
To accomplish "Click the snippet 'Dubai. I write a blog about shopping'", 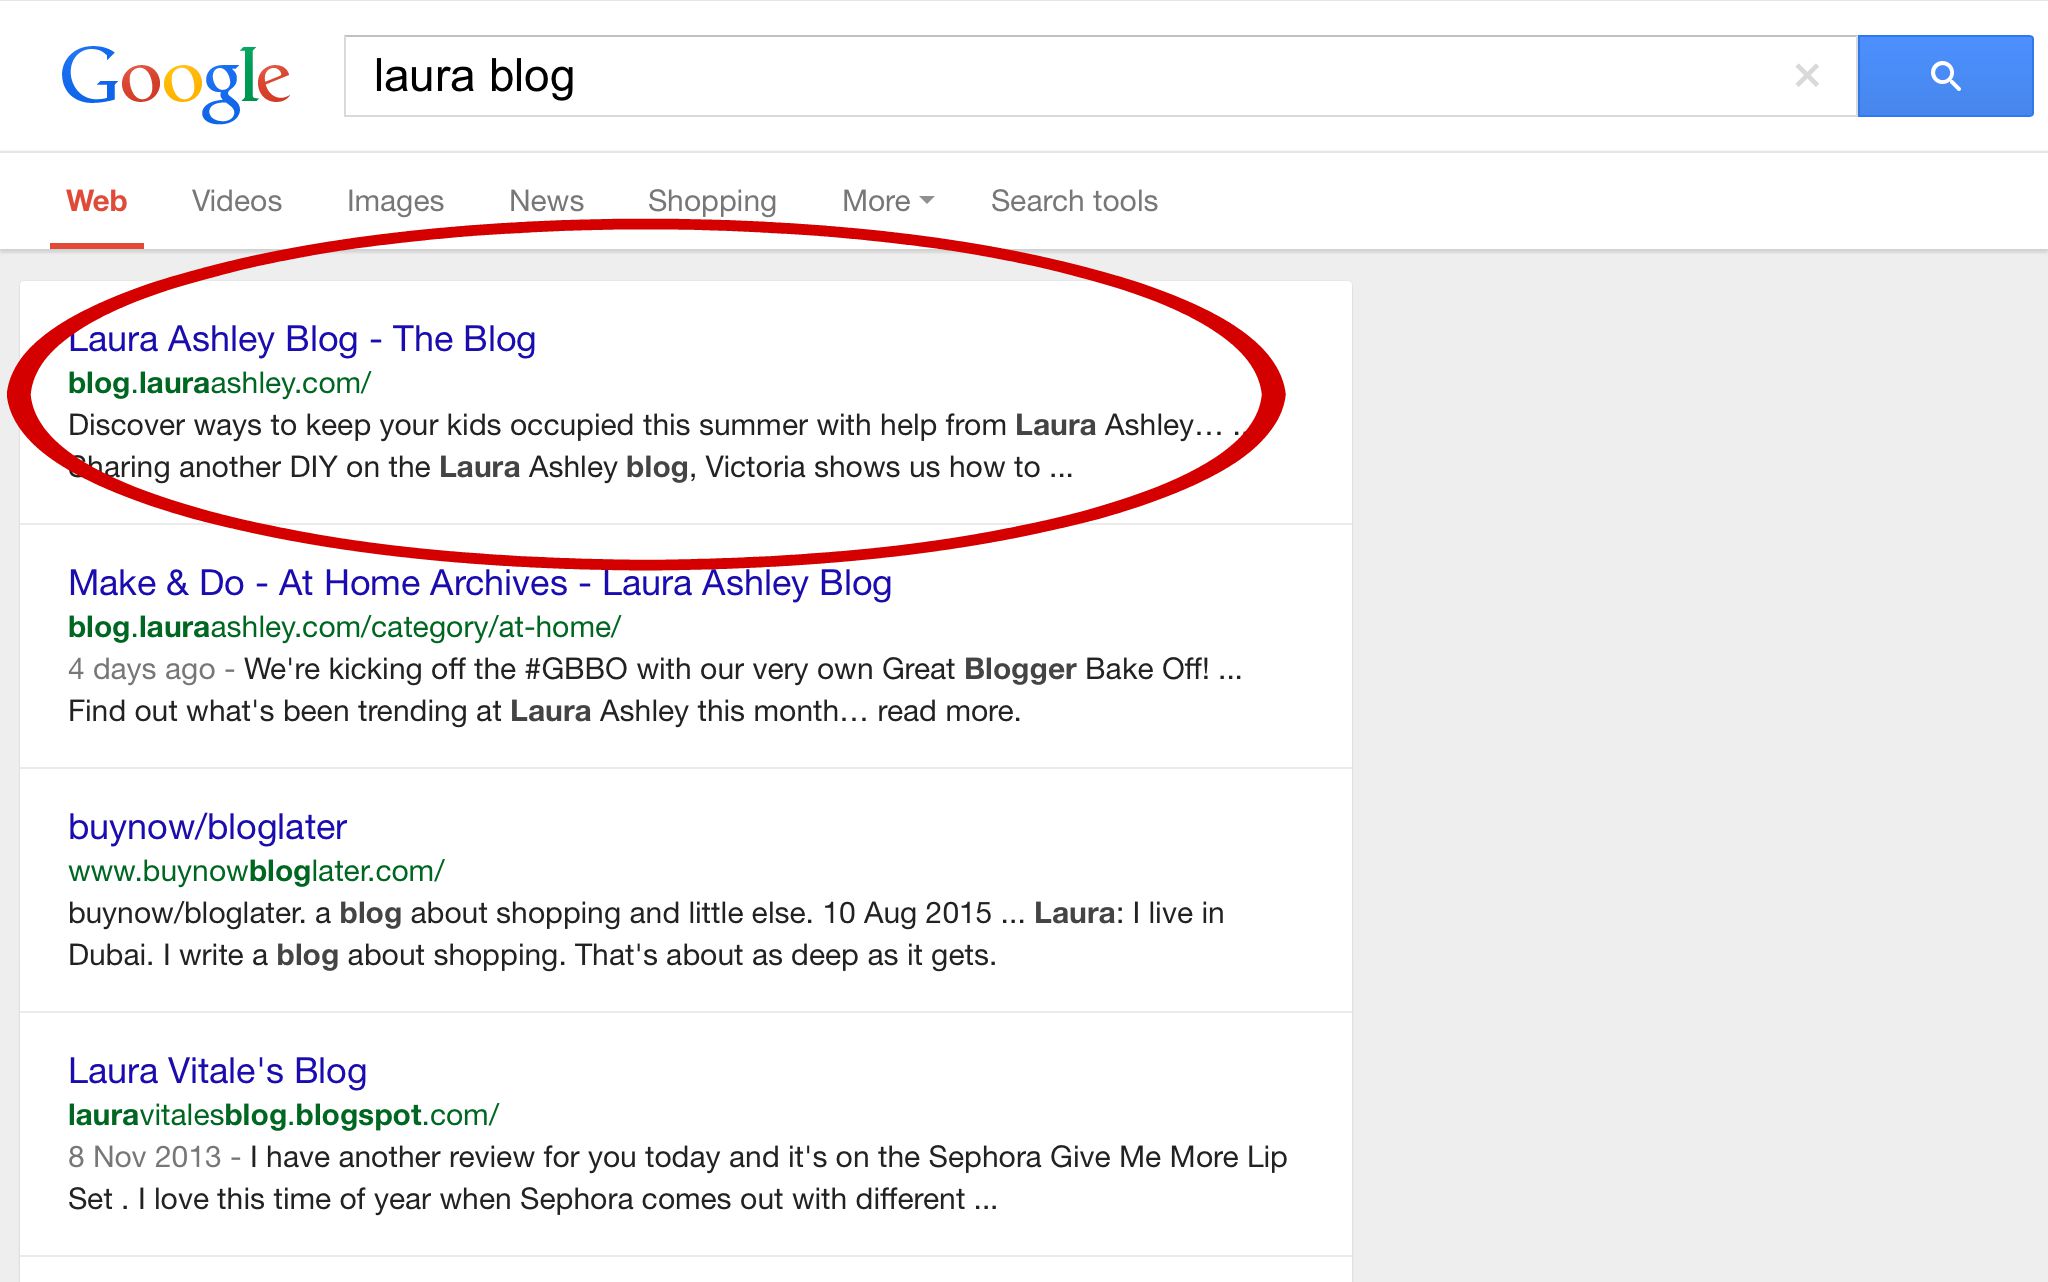I will pyautogui.click(x=532, y=955).
